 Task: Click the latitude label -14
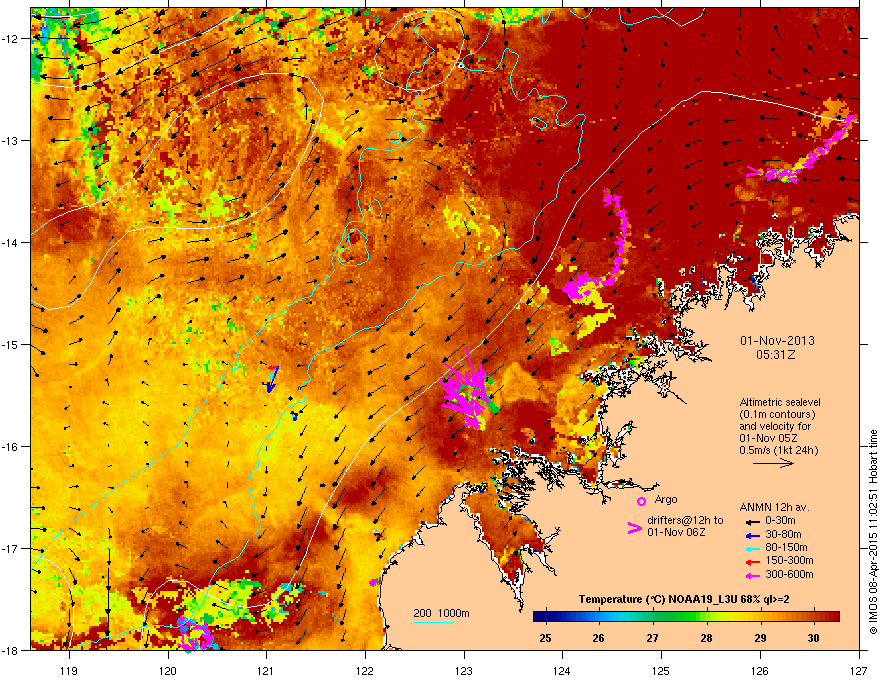tap(10, 243)
